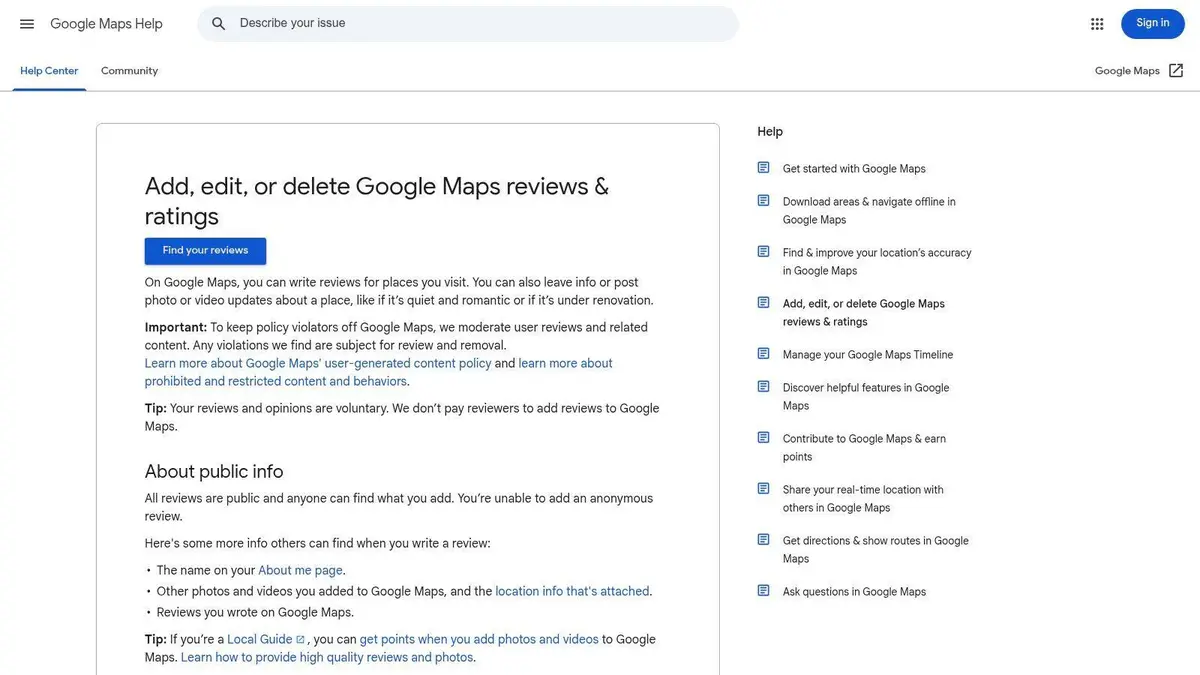Click the article title Add, edit, or delete
This screenshot has height=675, width=1200.
(377, 201)
